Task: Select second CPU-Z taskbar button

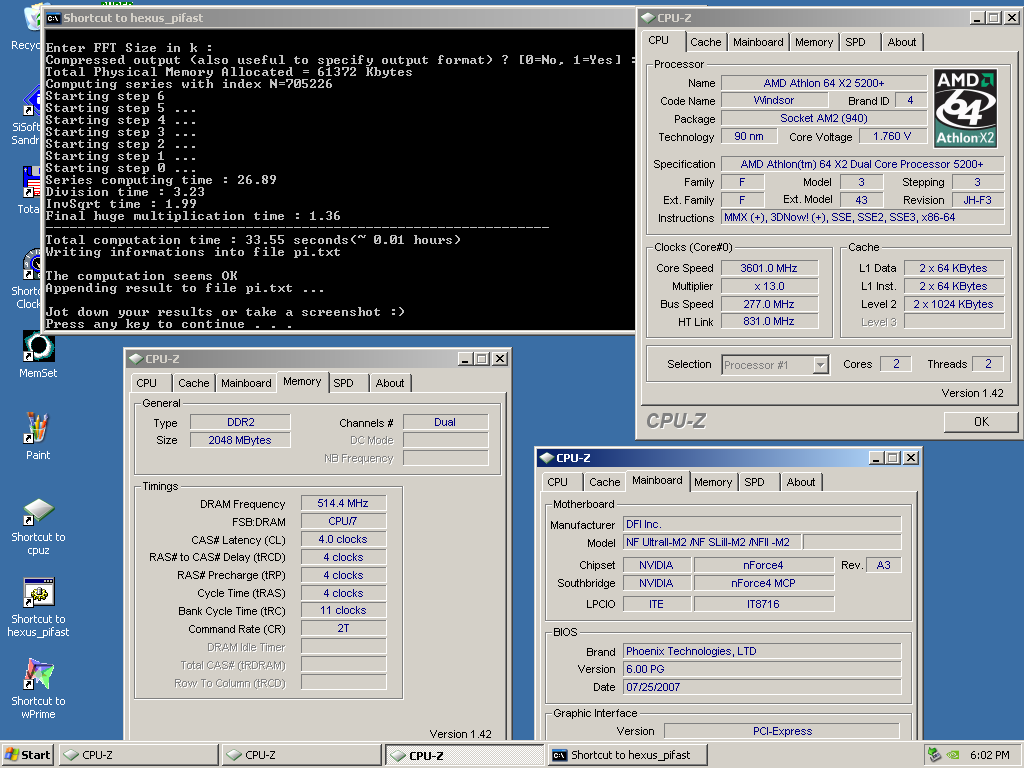Action: [302, 755]
